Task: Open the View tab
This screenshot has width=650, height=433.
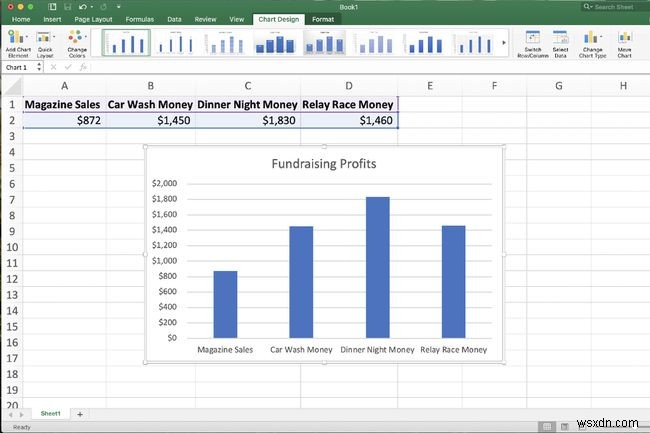Action: tap(237, 19)
